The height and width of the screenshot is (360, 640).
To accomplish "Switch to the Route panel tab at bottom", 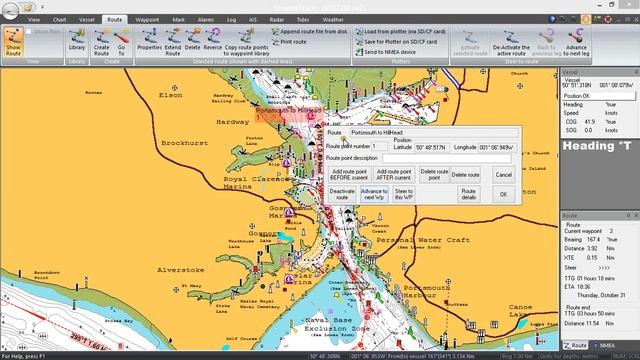I will tap(575, 345).
